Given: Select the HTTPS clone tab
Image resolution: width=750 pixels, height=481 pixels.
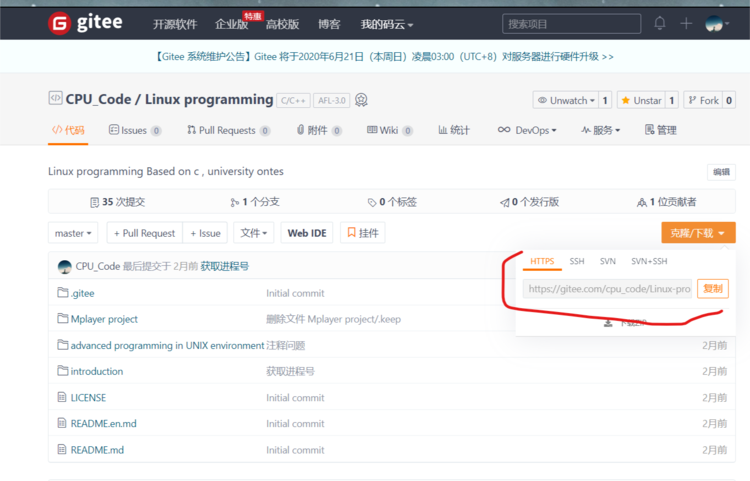Looking at the screenshot, I should pos(542,262).
